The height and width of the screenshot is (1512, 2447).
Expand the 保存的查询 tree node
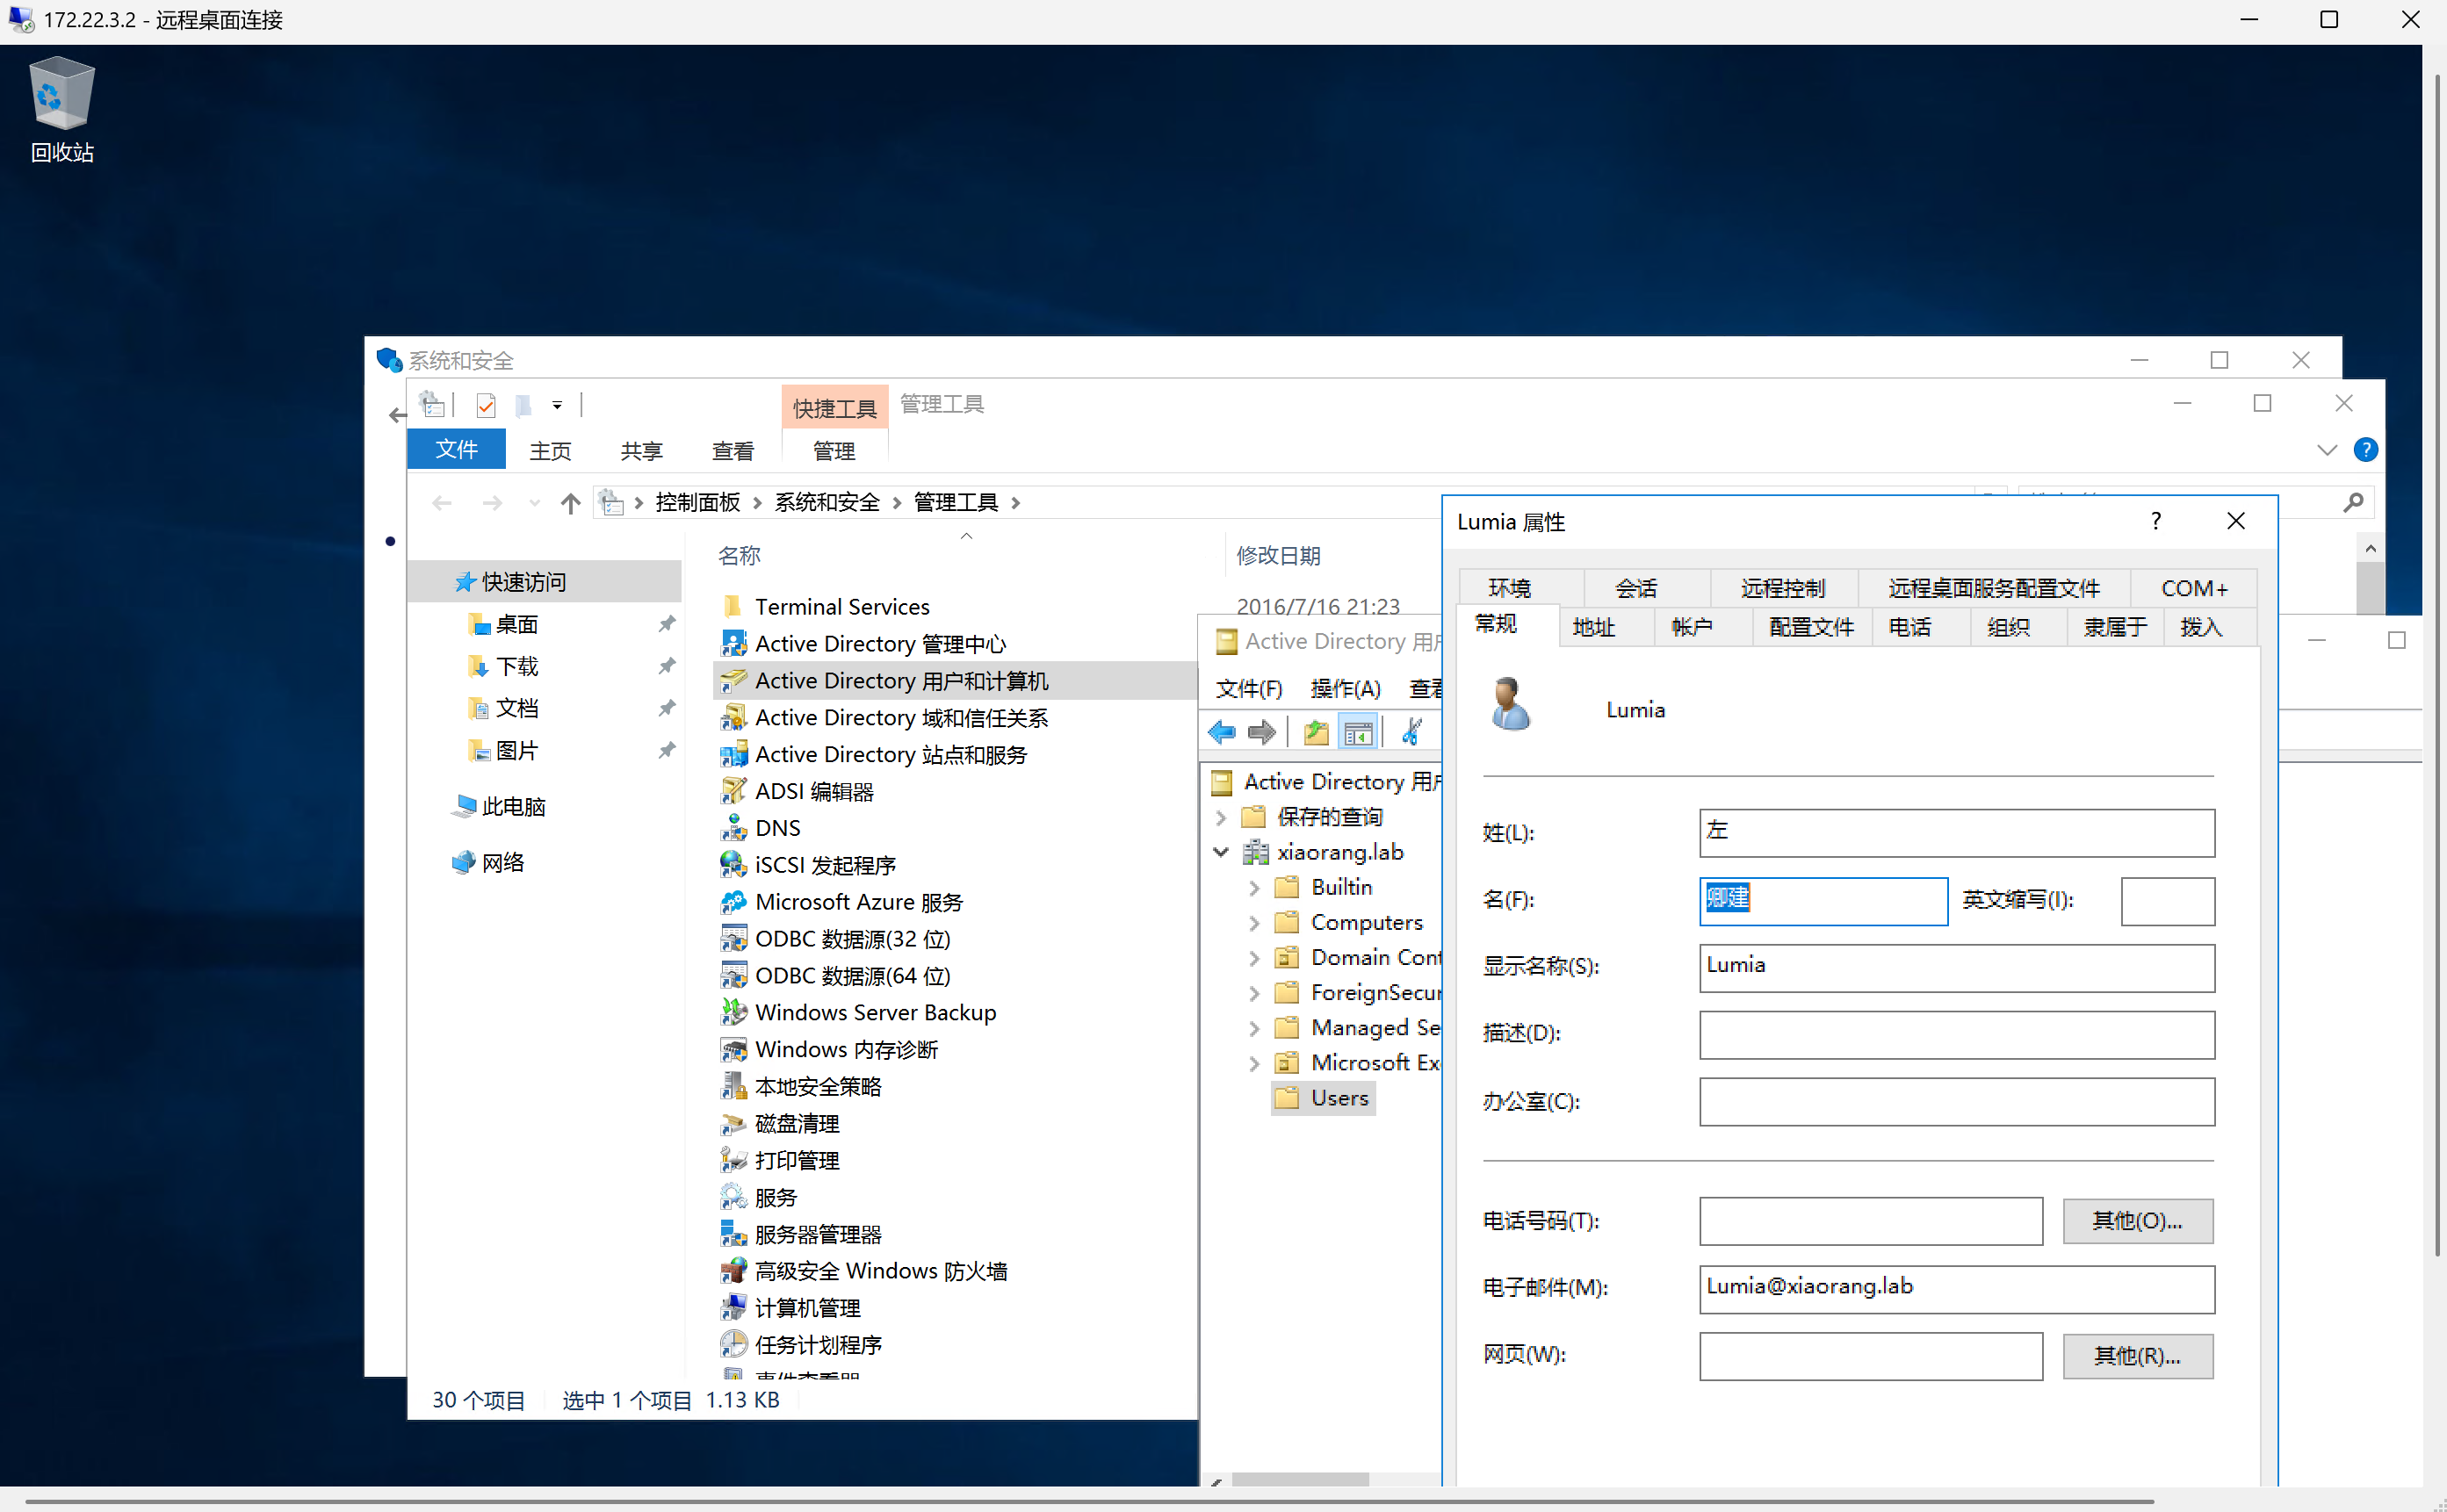[1221, 817]
